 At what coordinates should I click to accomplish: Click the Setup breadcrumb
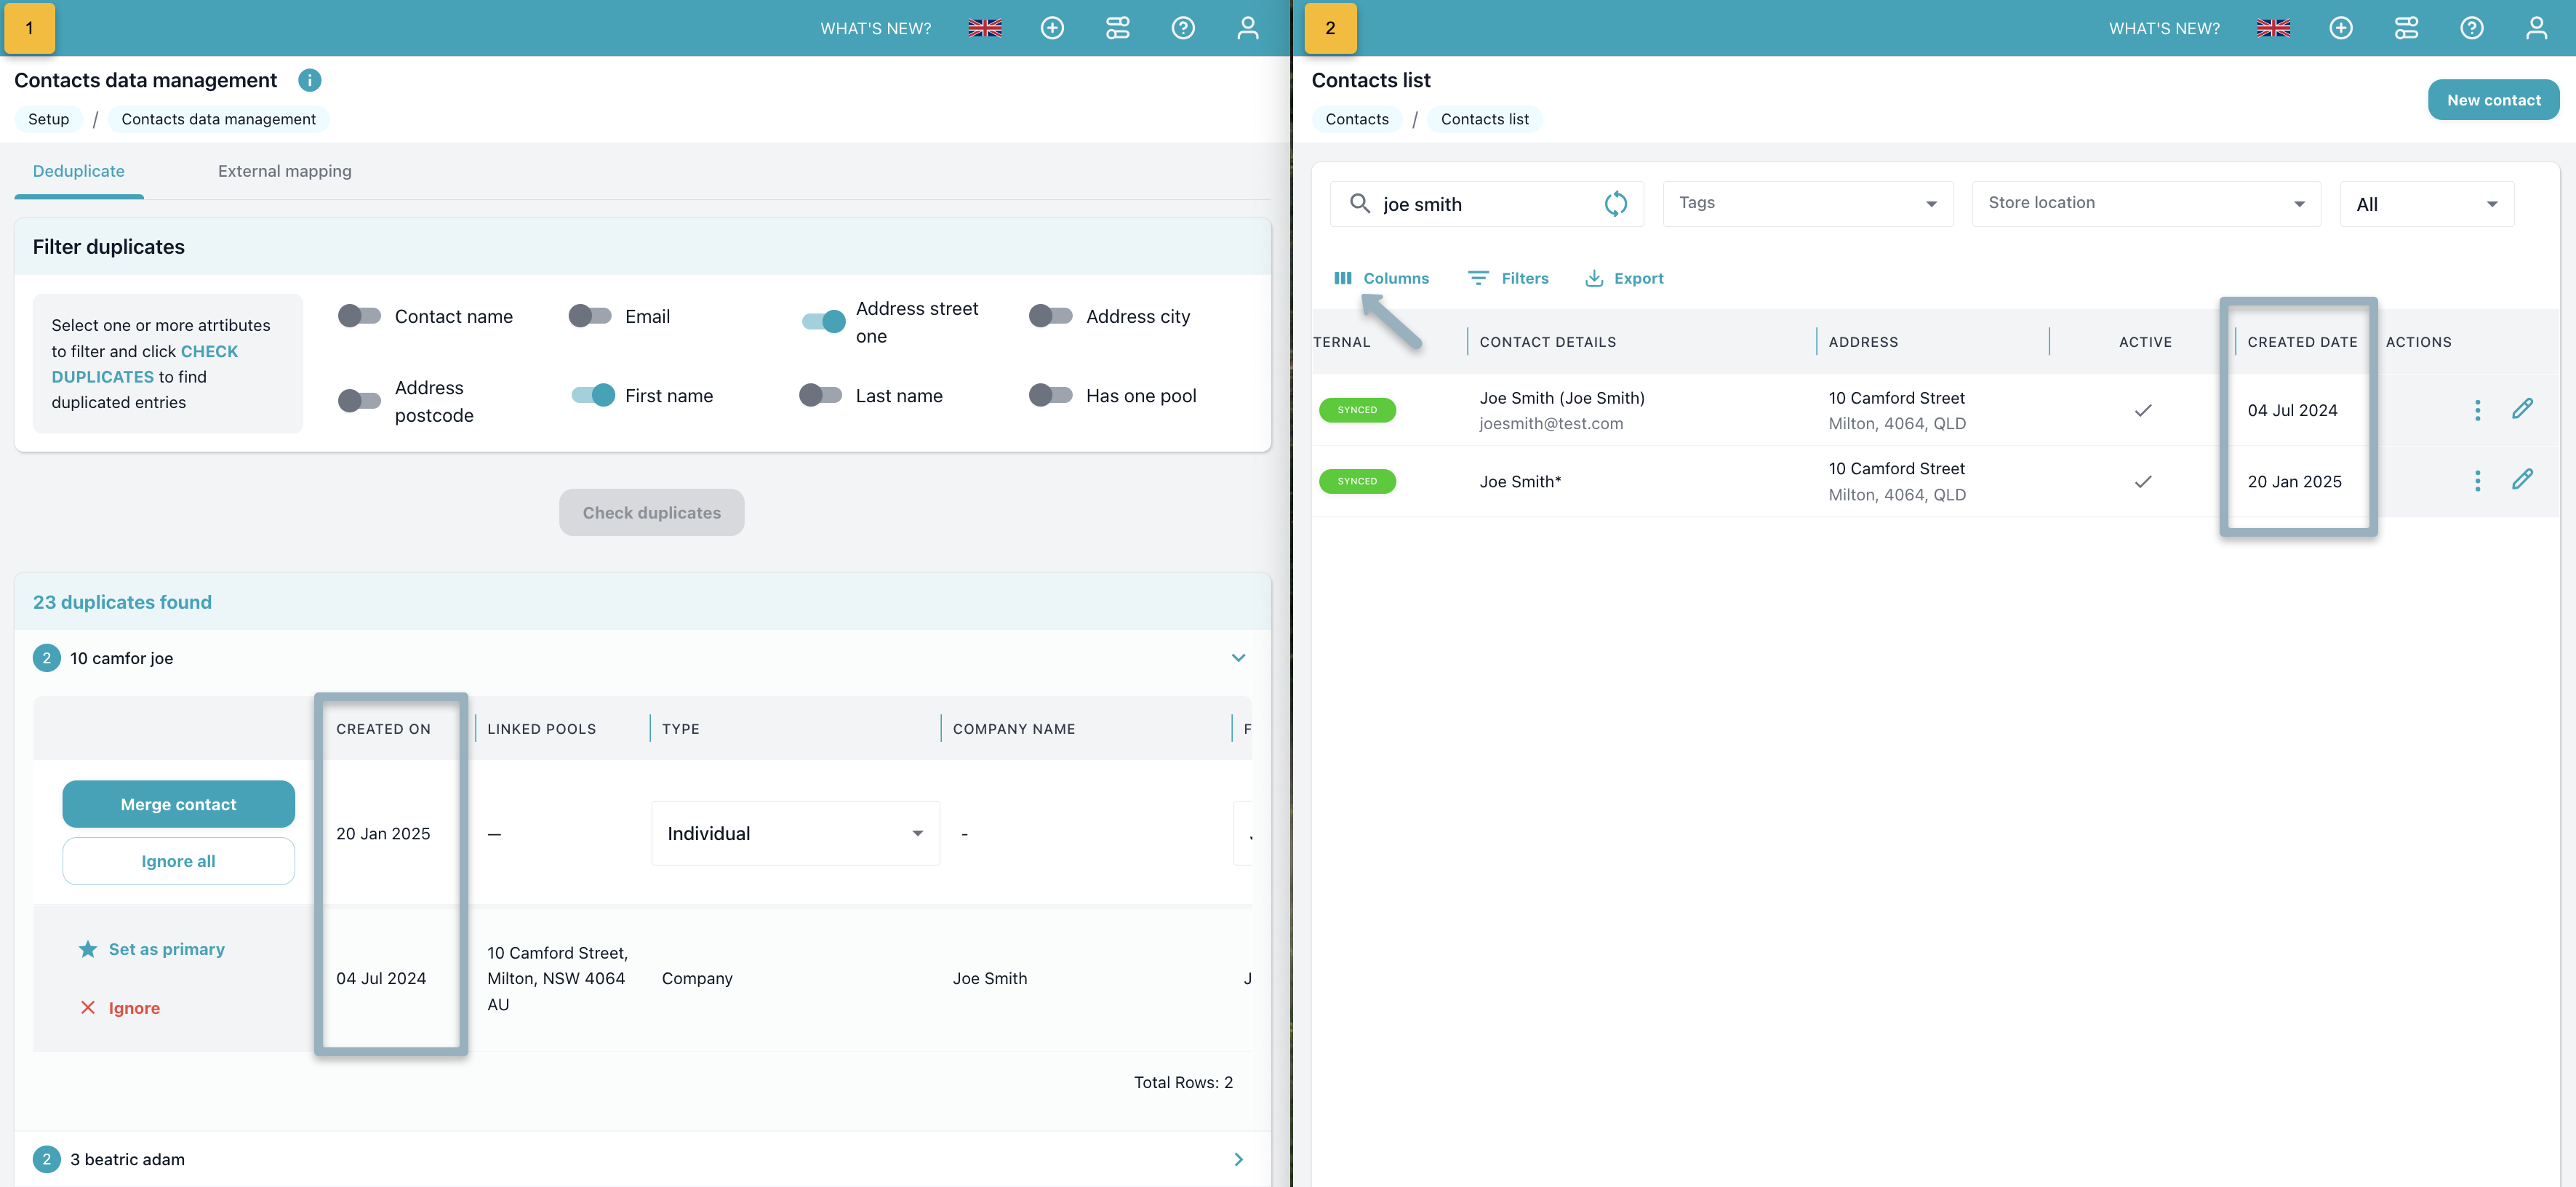coord(48,119)
